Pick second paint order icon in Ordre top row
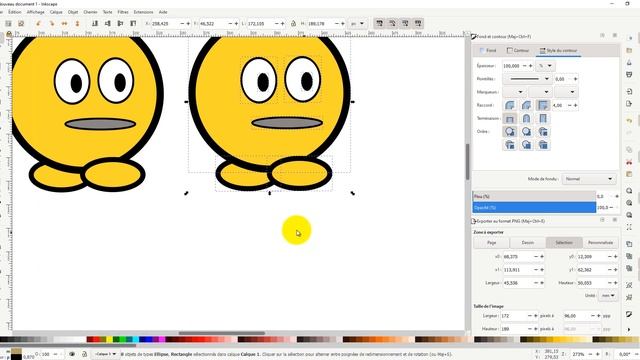The image size is (640, 360). coord(527,131)
